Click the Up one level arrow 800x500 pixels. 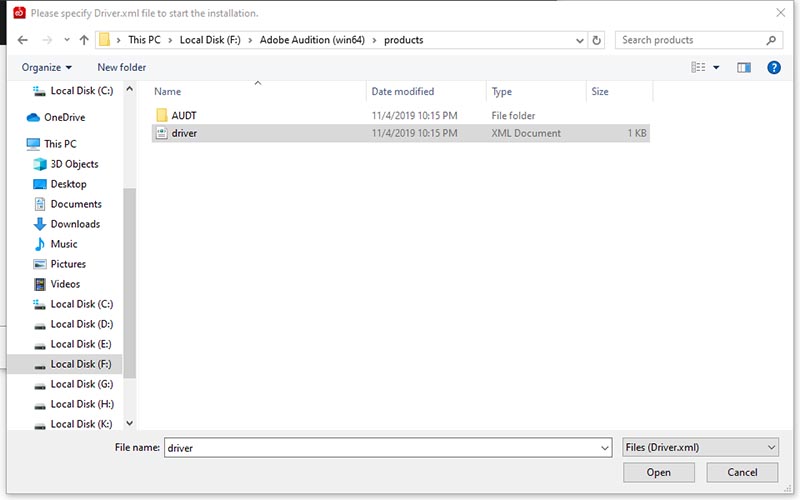(83, 40)
